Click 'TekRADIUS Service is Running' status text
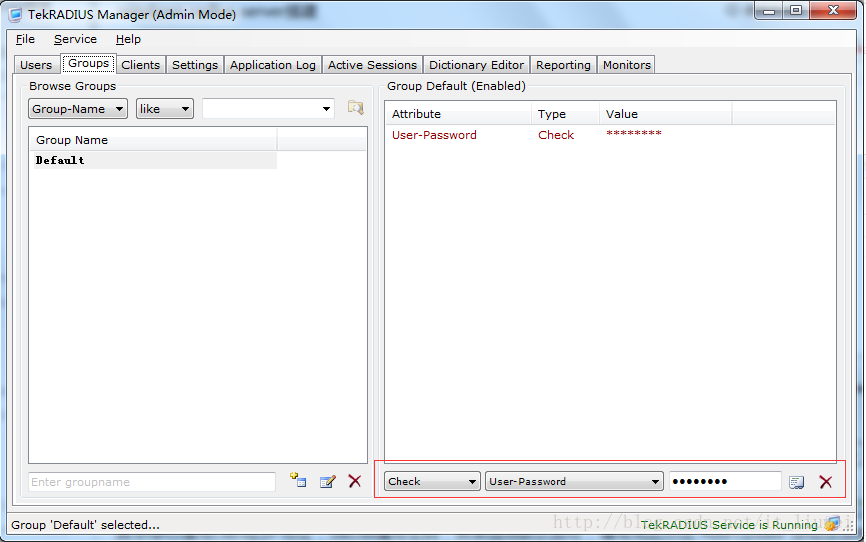This screenshot has height=542, width=866. tap(729, 524)
